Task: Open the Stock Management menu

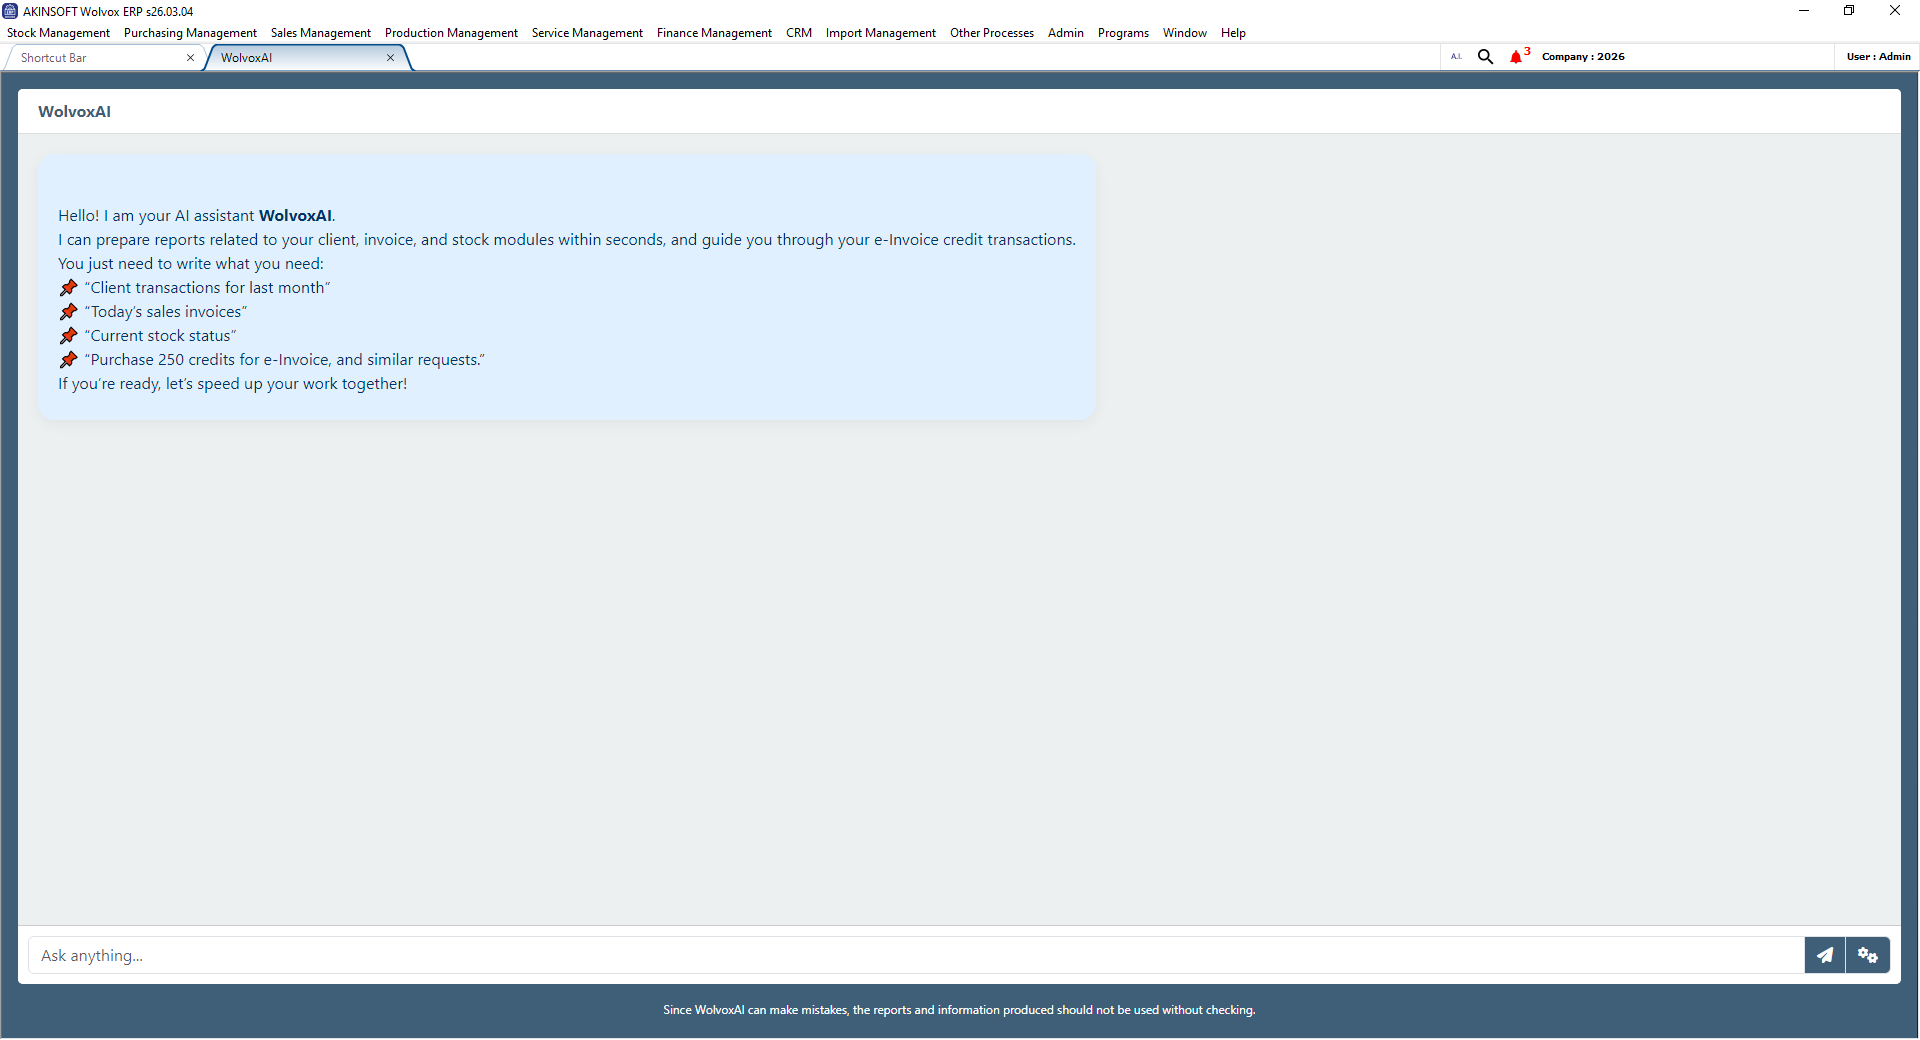Action: point(59,33)
